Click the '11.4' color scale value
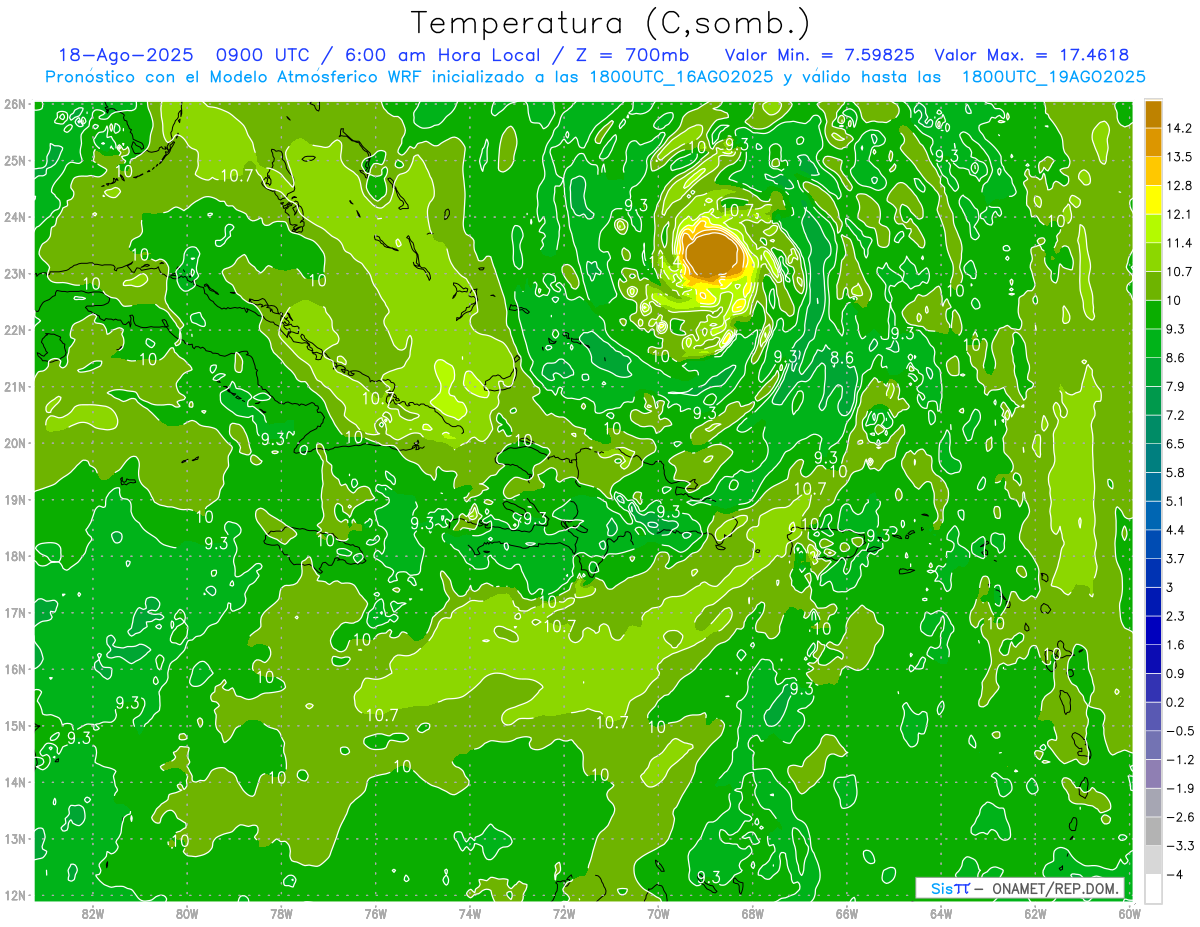The height and width of the screenshot is (927, 1200). (1179, 243)
